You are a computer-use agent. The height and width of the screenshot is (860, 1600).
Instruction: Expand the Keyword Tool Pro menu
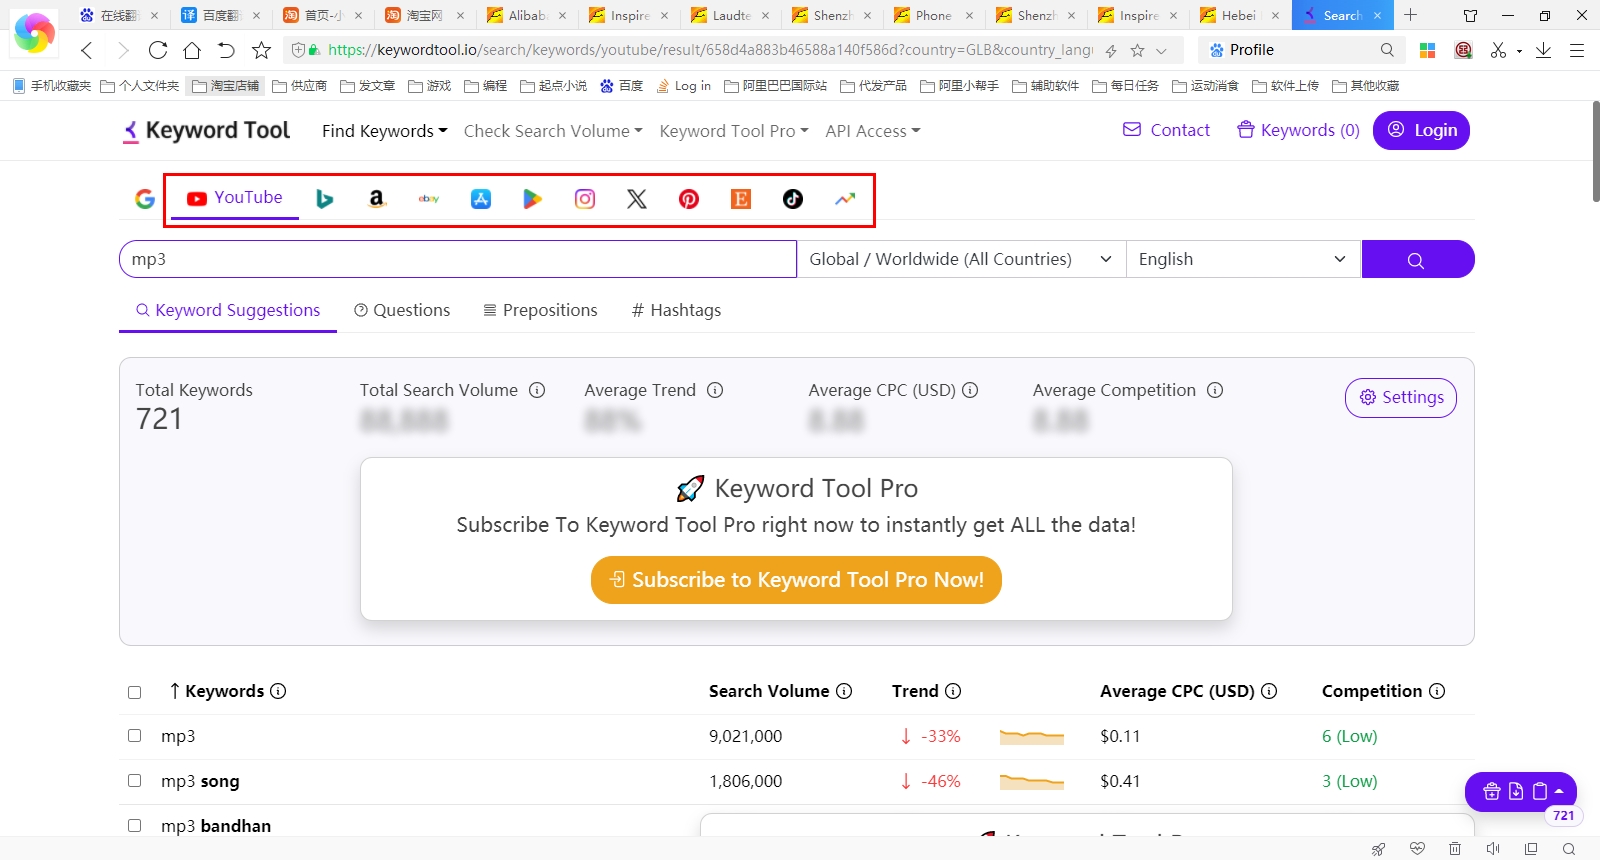coord(734,131)
